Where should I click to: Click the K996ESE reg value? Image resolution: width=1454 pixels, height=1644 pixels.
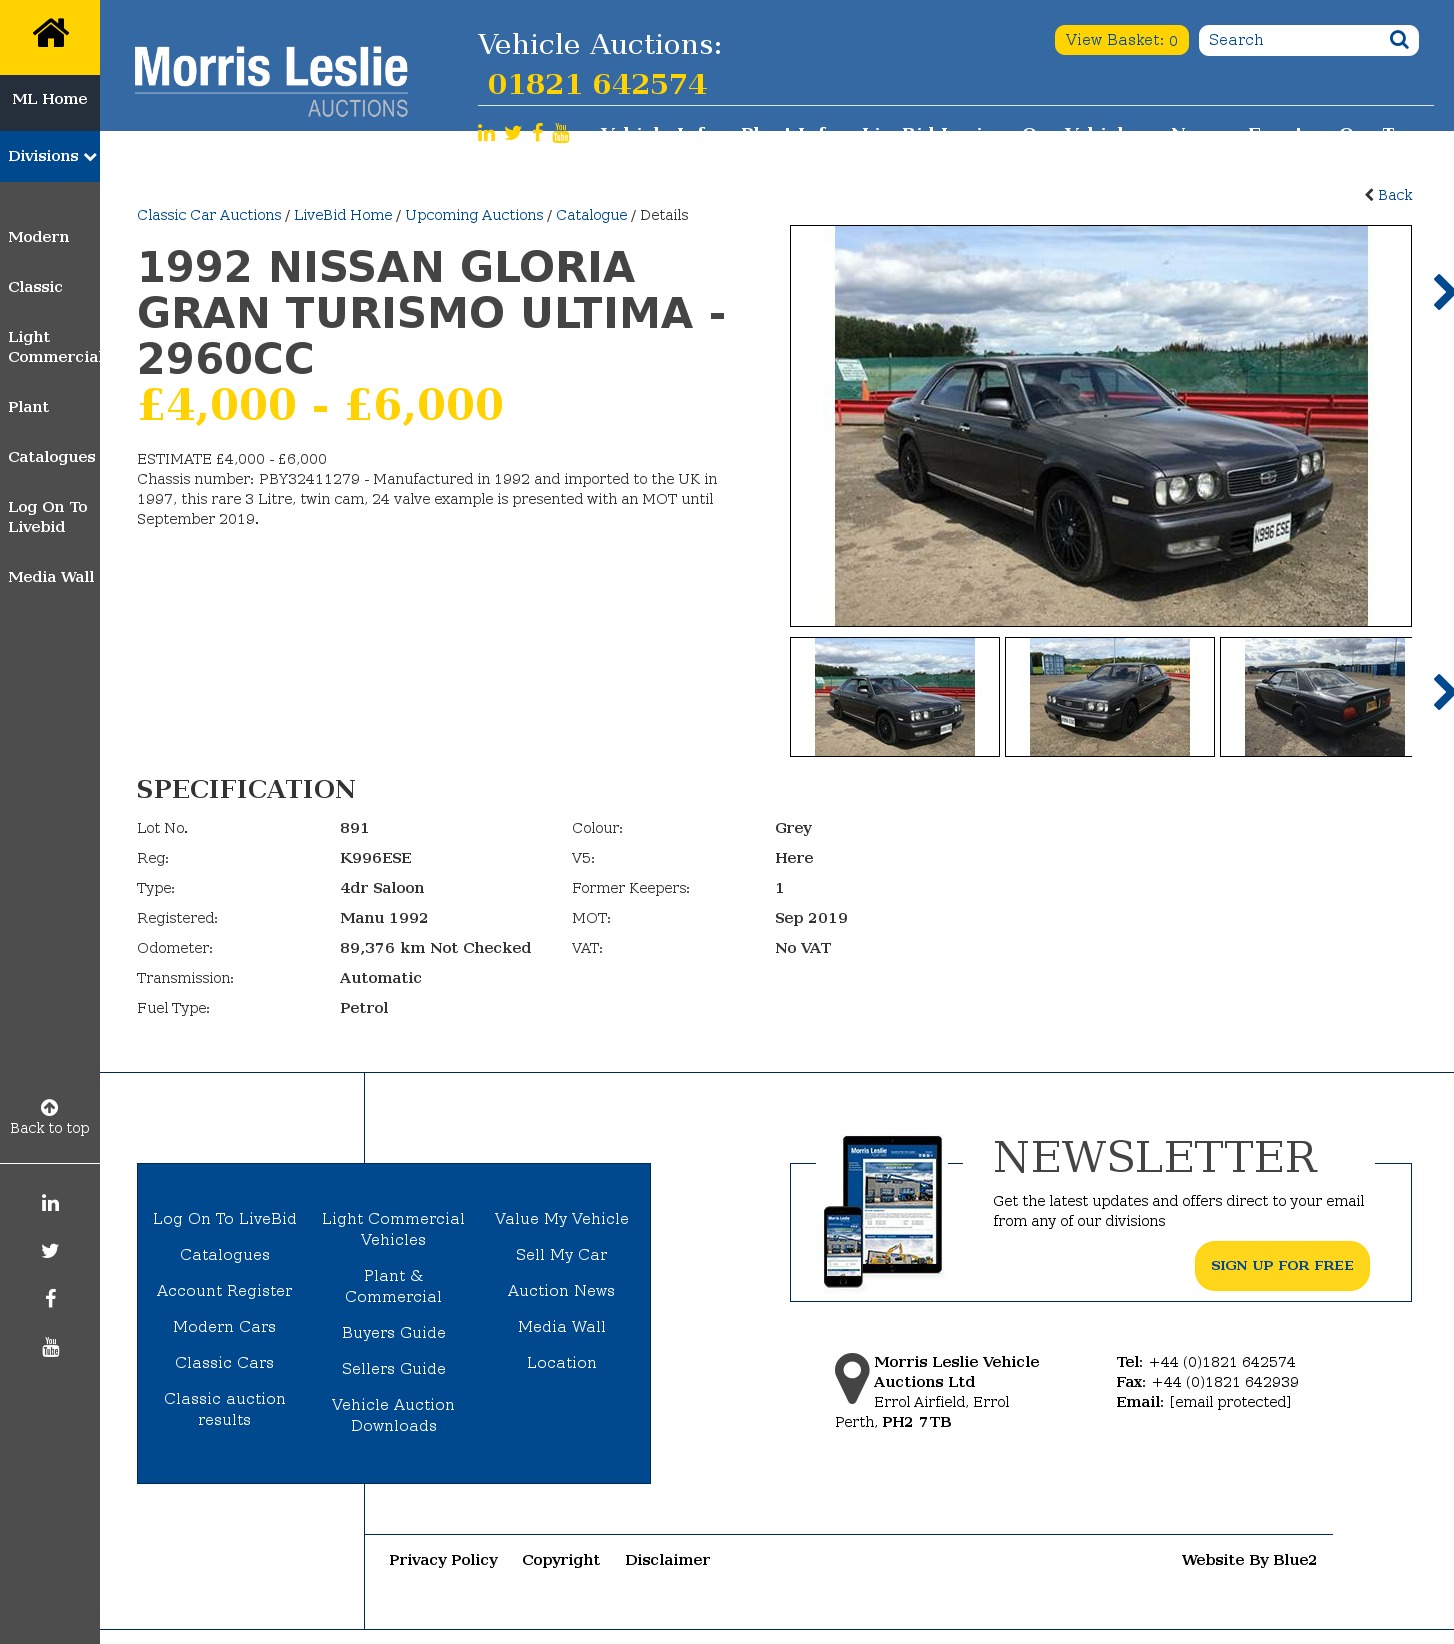click(x=376, y=858)
